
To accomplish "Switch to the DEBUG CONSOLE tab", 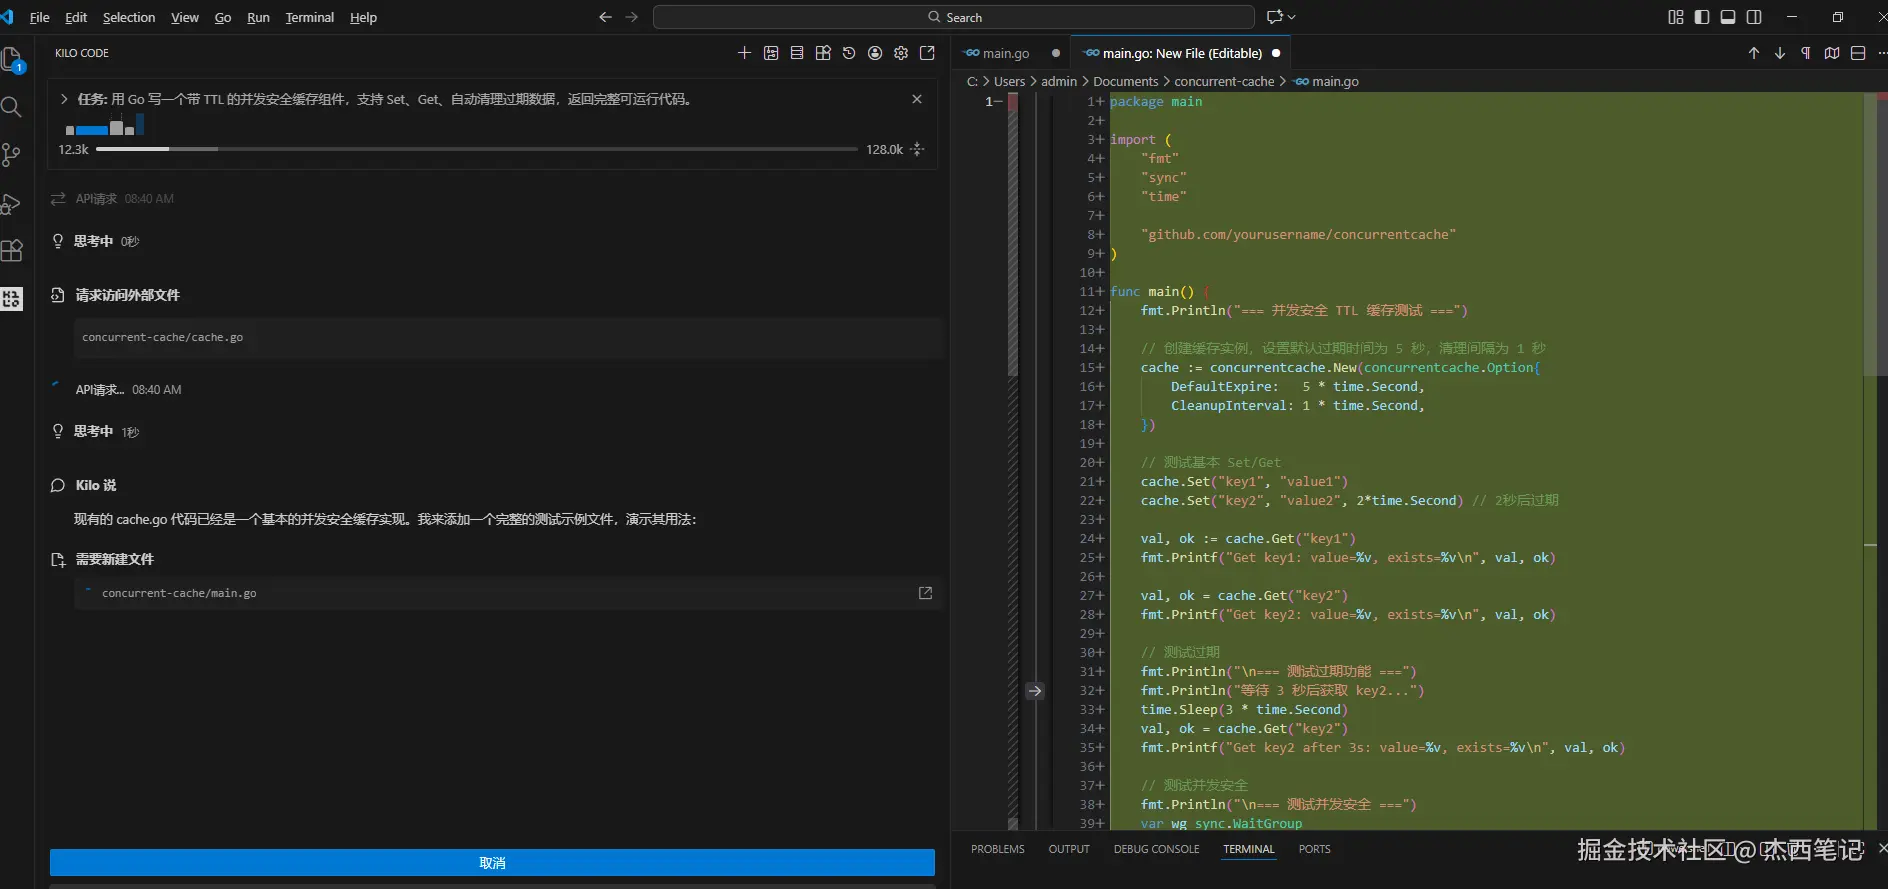I will tap(1156, 849).
